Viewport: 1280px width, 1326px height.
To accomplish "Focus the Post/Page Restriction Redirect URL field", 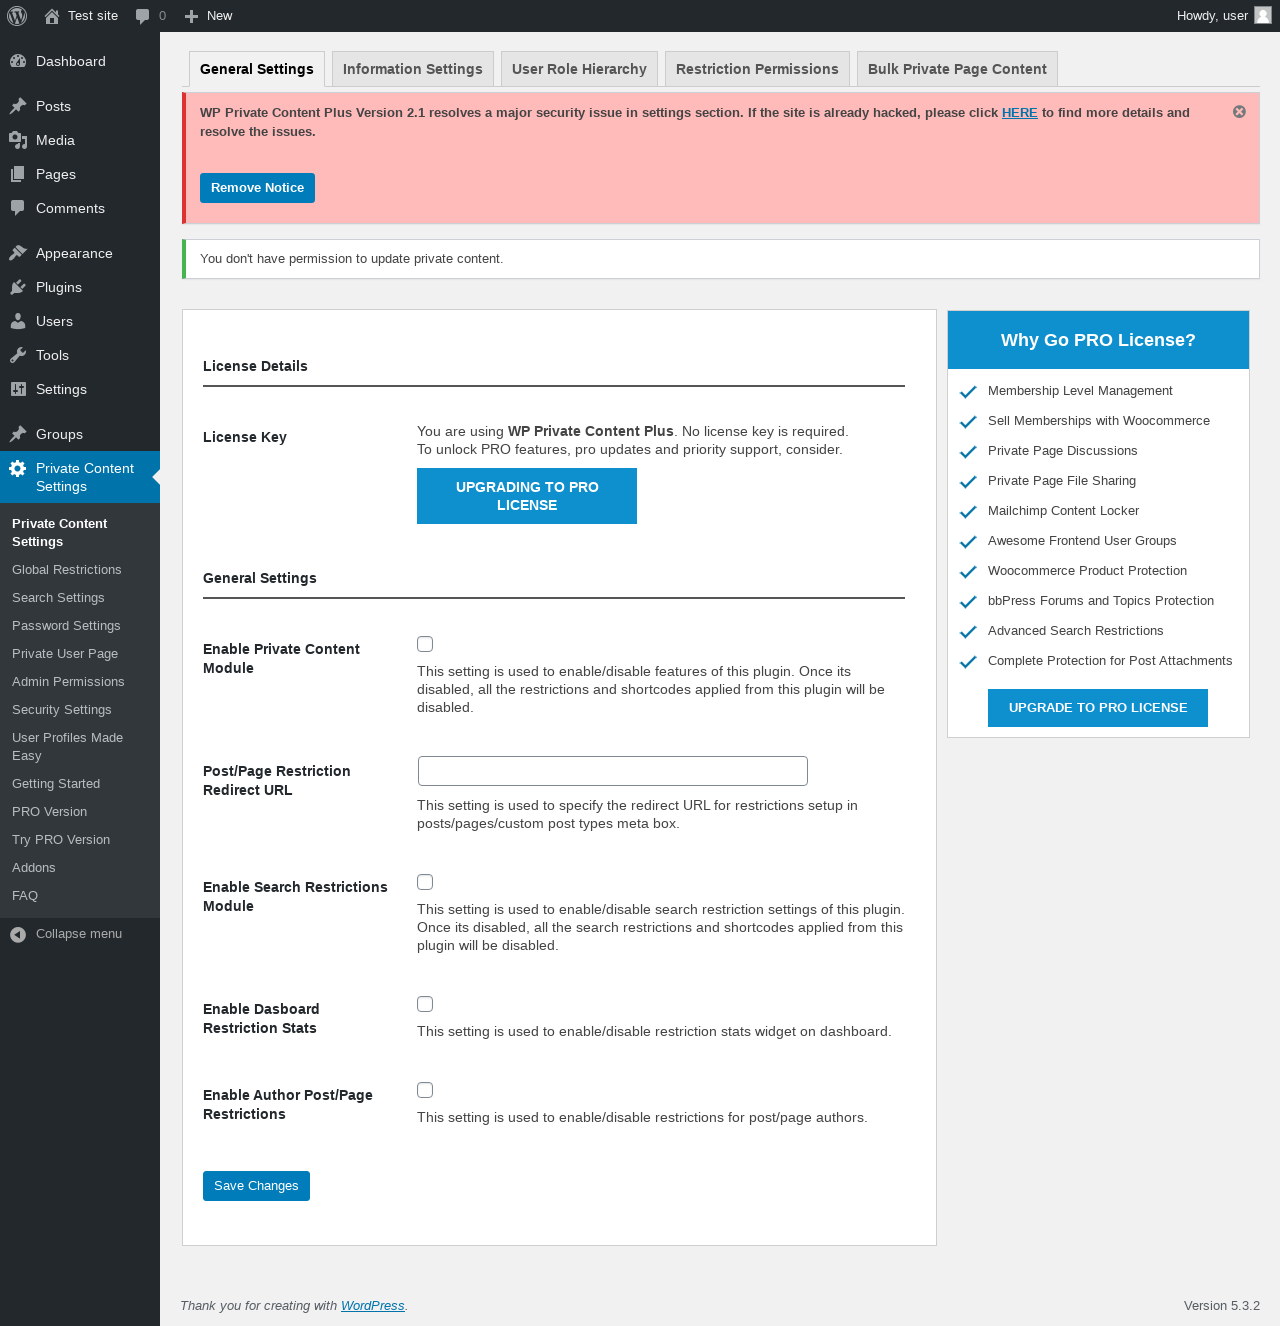I will coord(612,771).
